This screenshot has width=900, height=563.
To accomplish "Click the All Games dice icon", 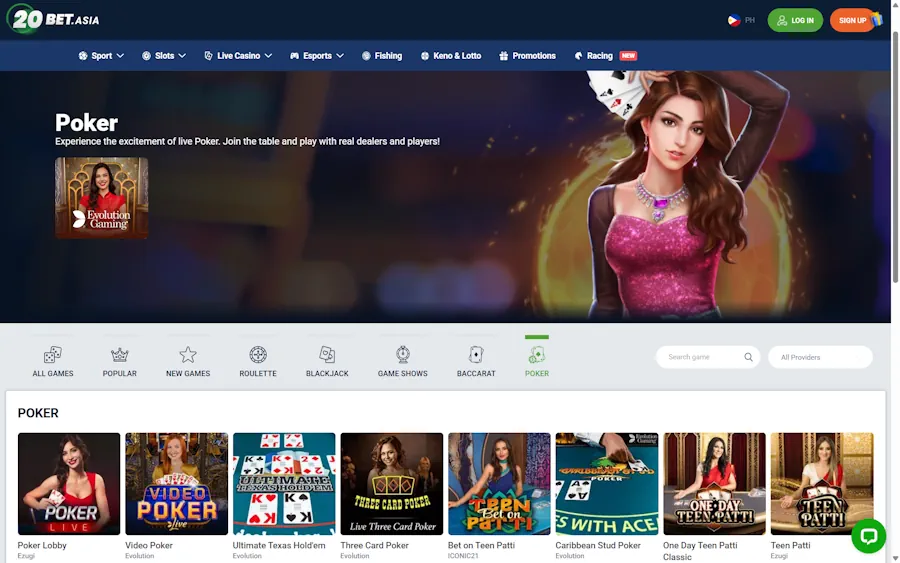I will (x=53, y=355).
